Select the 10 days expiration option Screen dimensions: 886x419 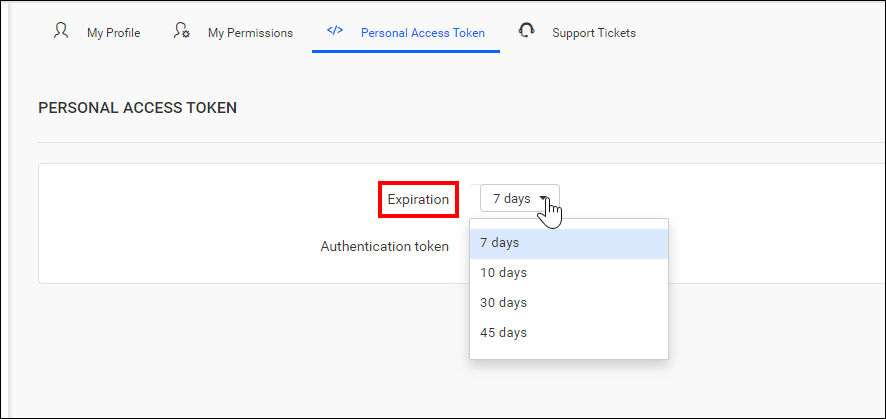coord(569,273)
